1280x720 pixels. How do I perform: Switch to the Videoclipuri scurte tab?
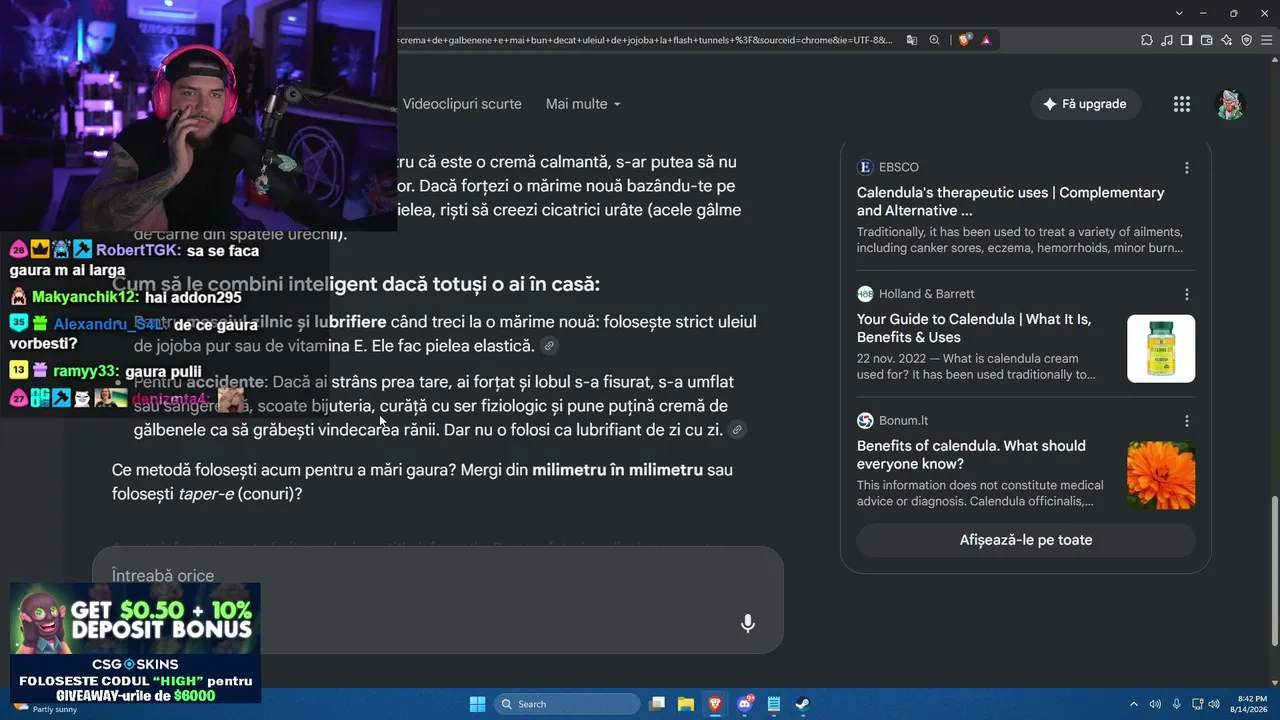(x=462, y=104)
